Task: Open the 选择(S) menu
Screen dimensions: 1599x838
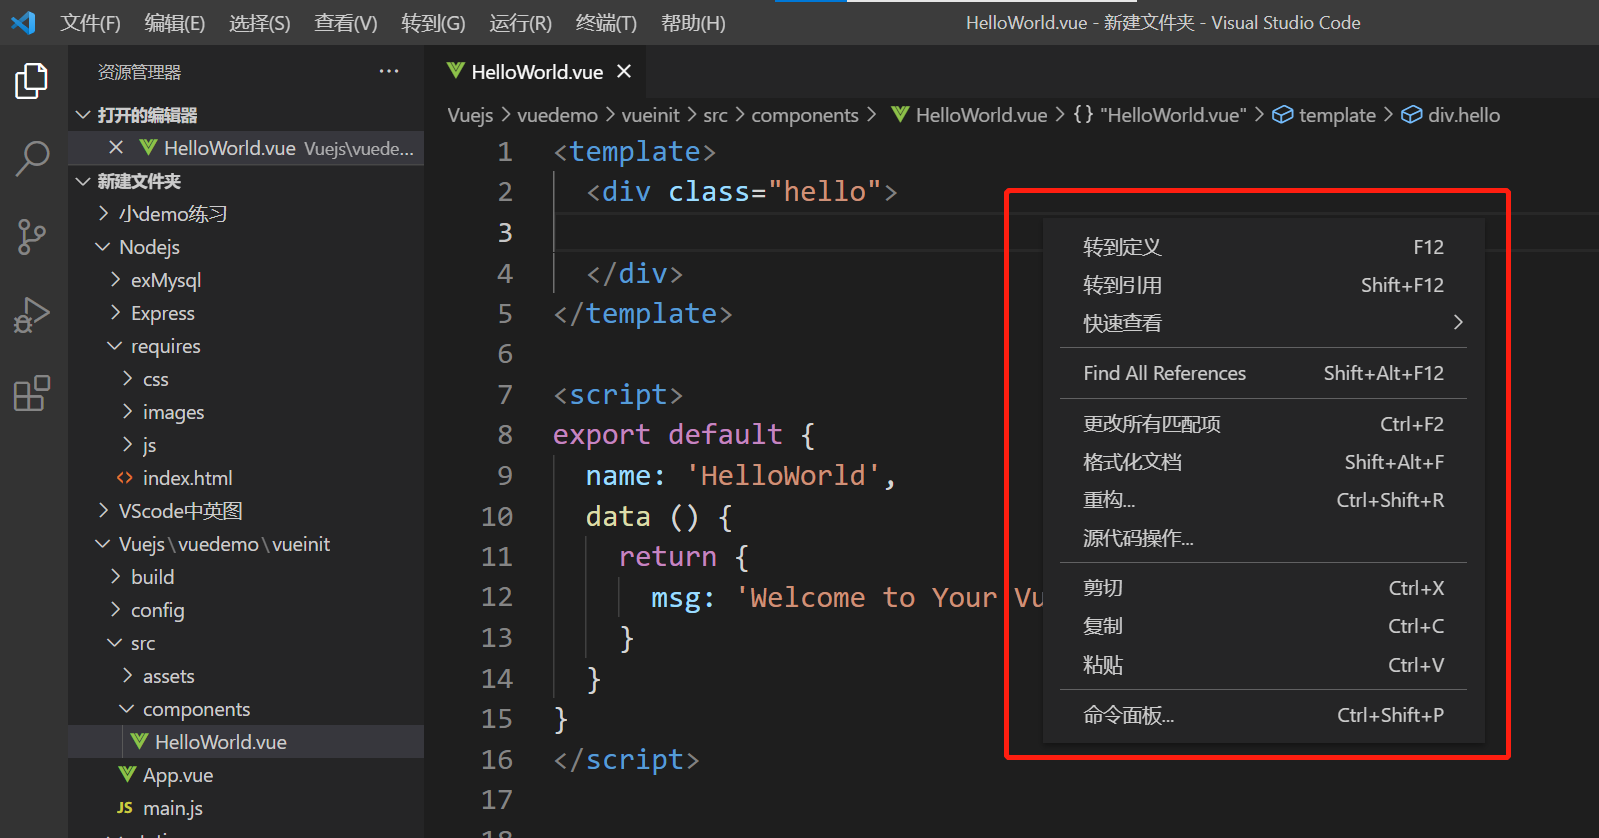Action: click(260, 22)
